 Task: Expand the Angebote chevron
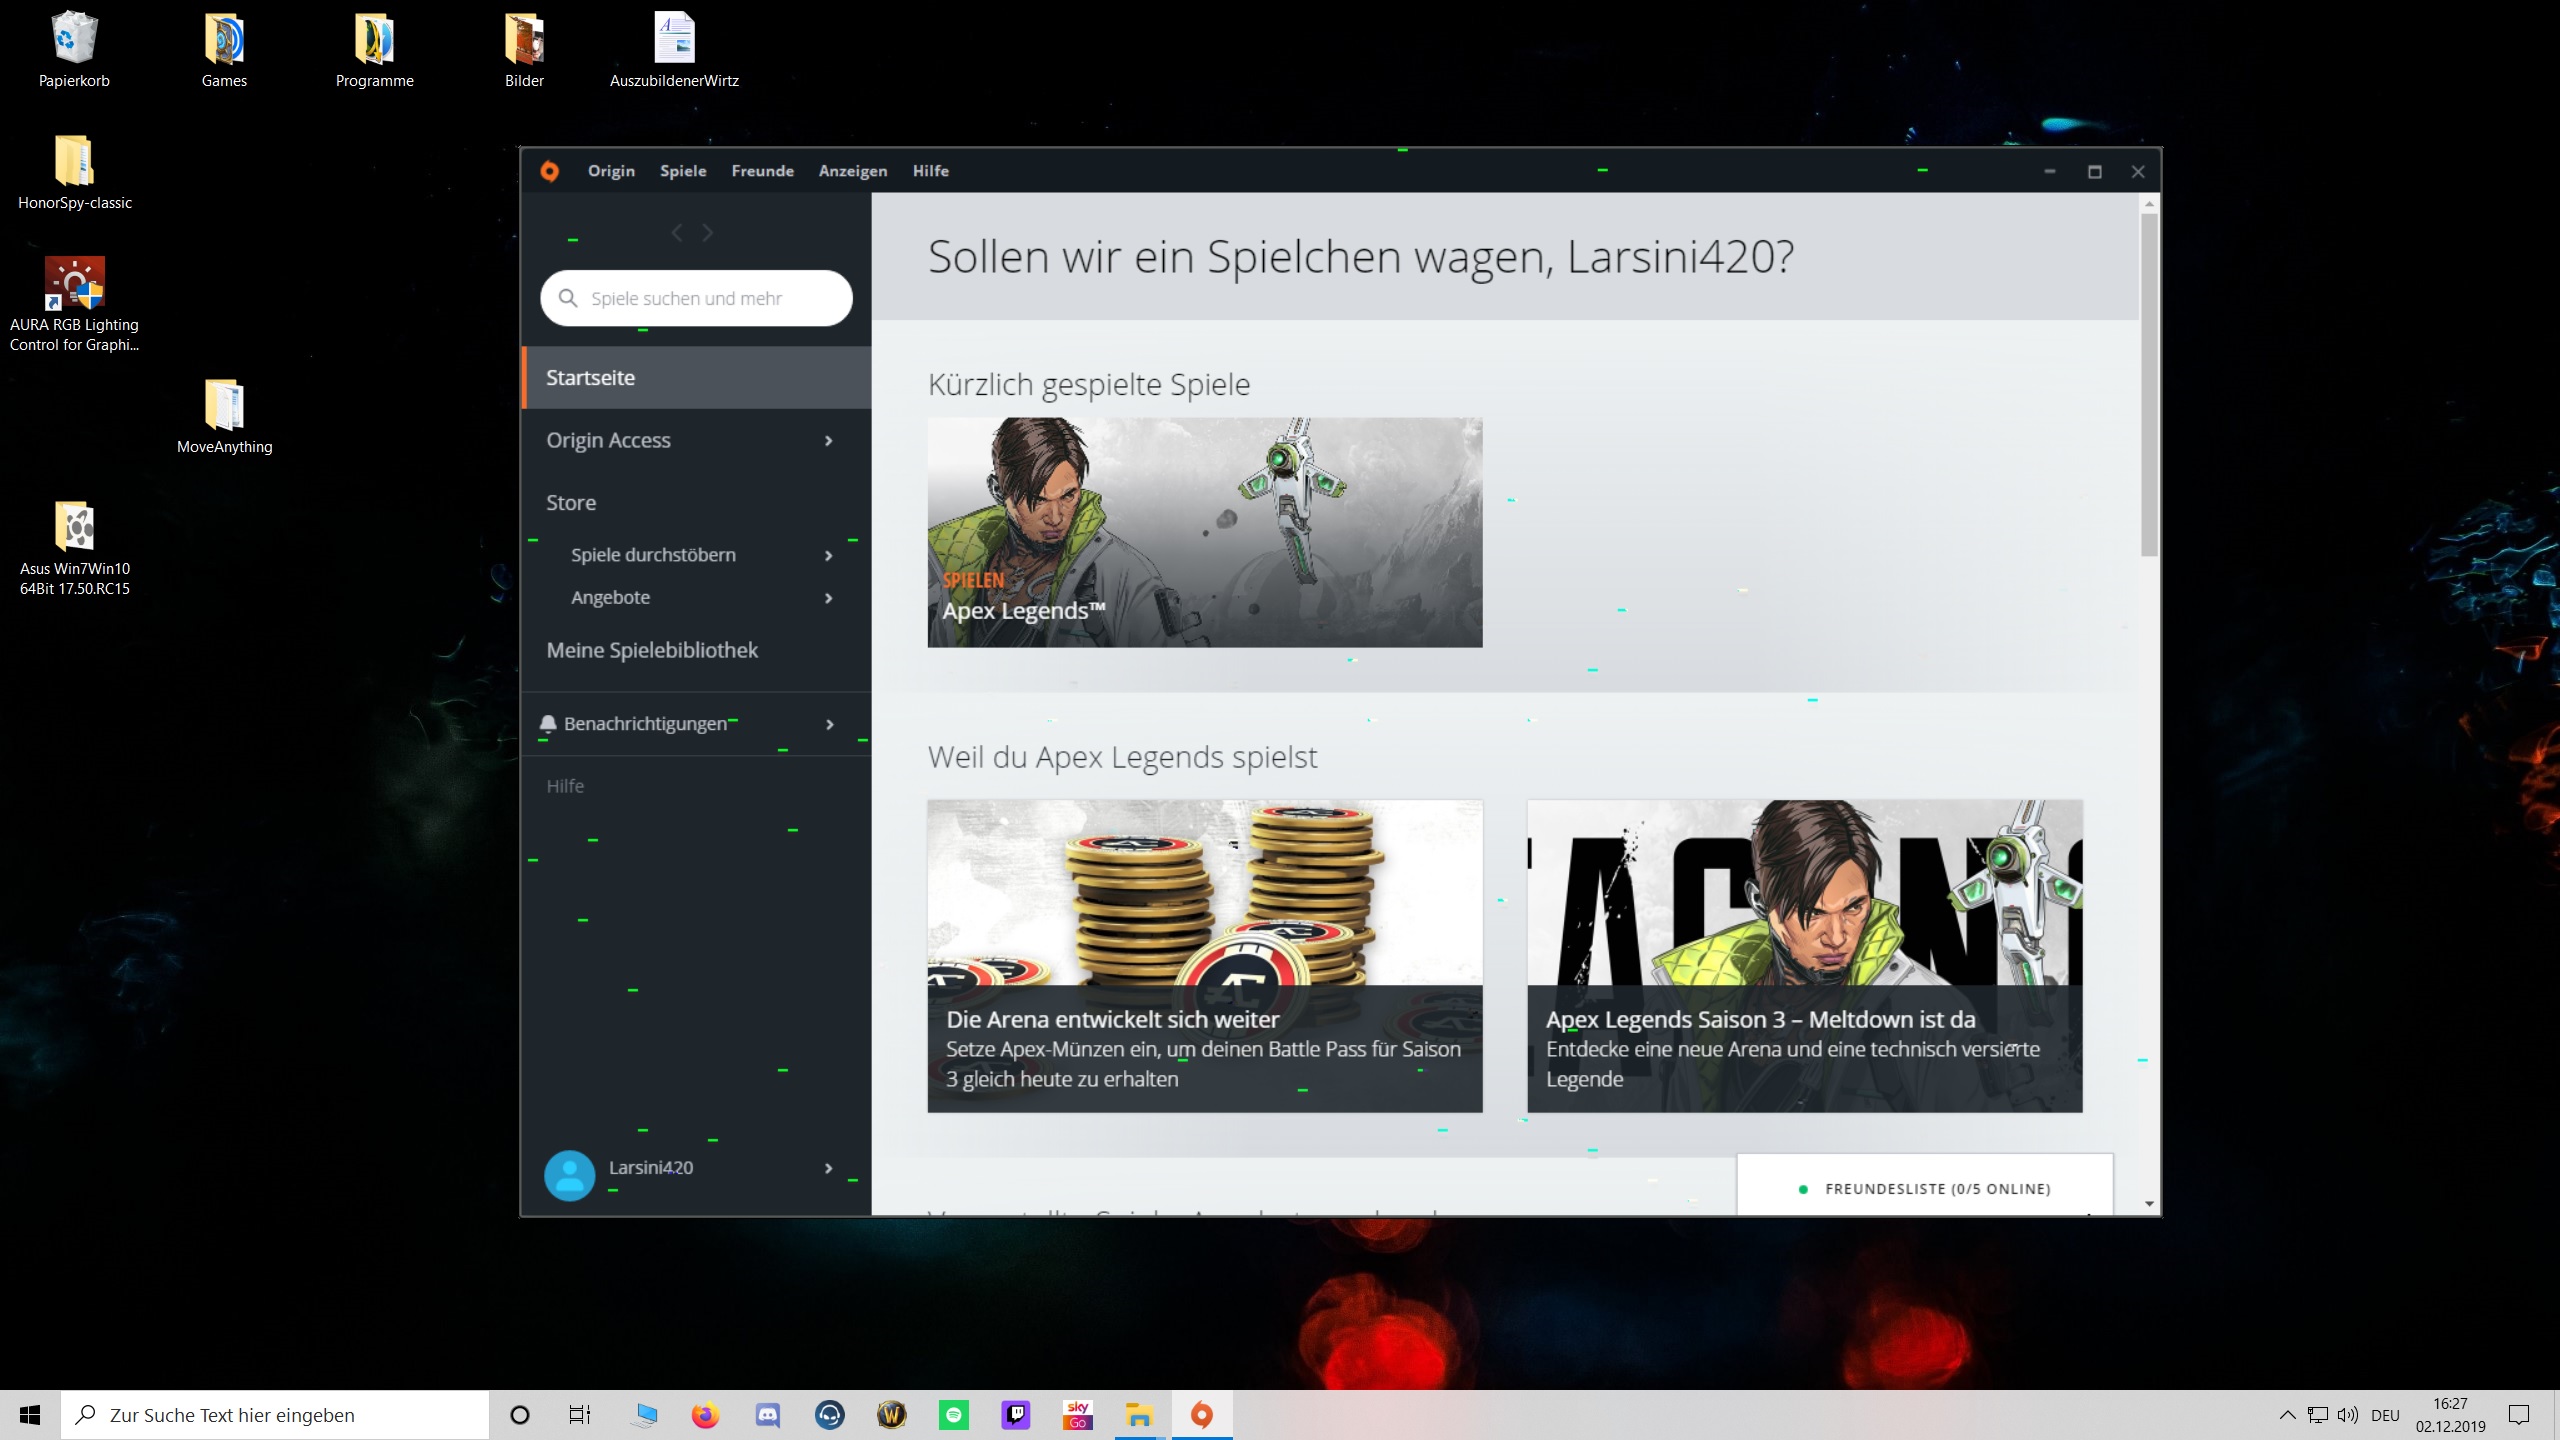828,598
